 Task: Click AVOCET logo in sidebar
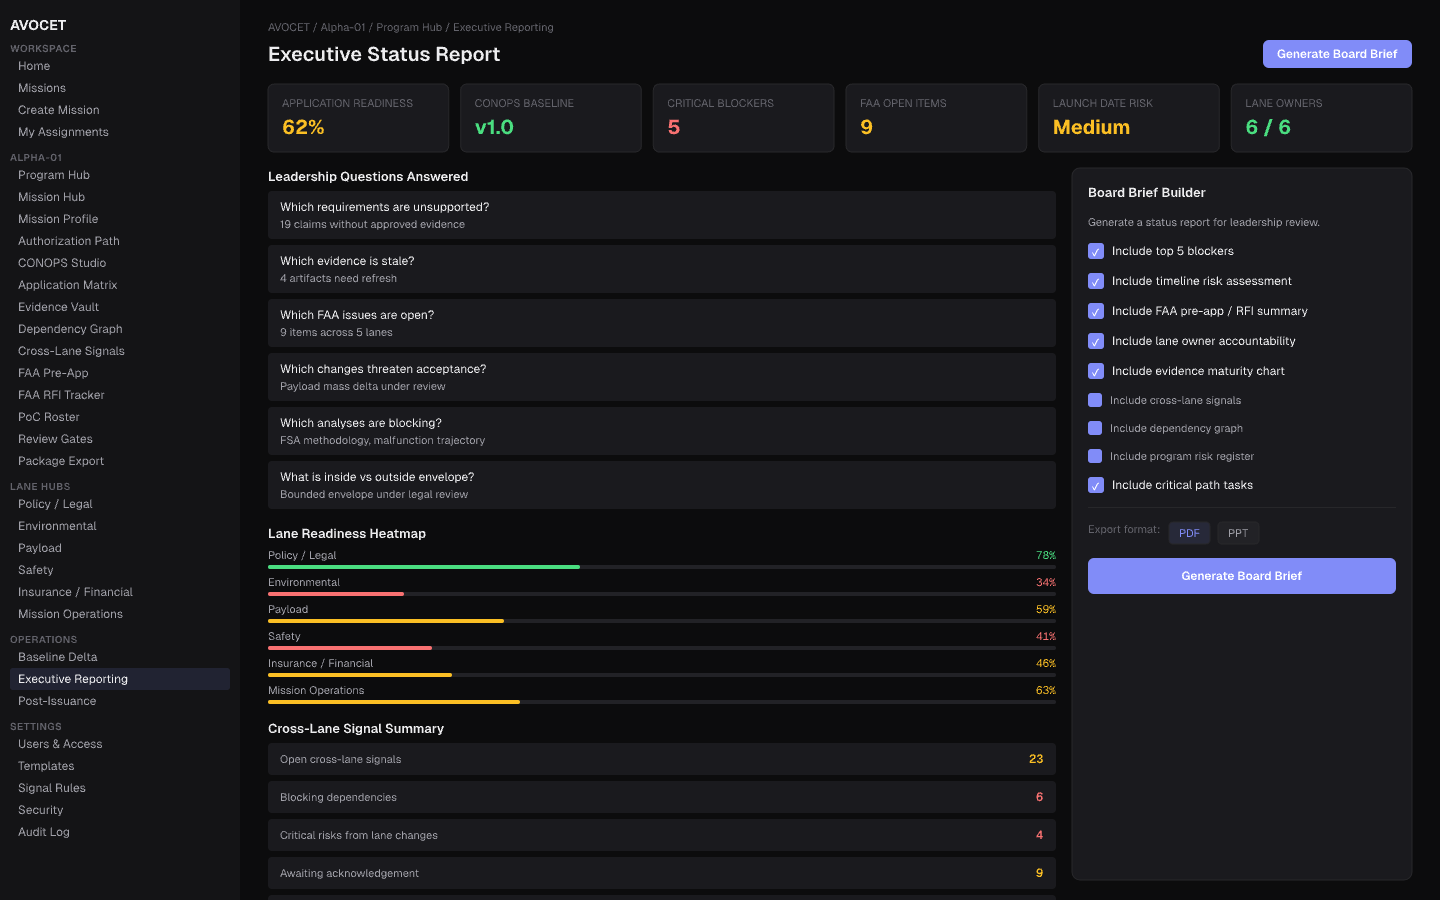(38, 25)
